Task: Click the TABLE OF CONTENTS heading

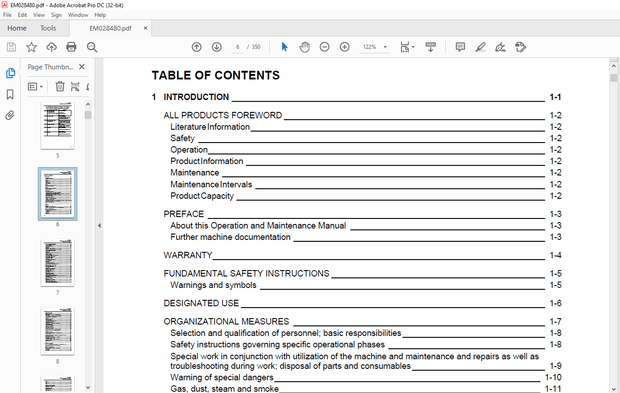Action: [x=215, y=75]
